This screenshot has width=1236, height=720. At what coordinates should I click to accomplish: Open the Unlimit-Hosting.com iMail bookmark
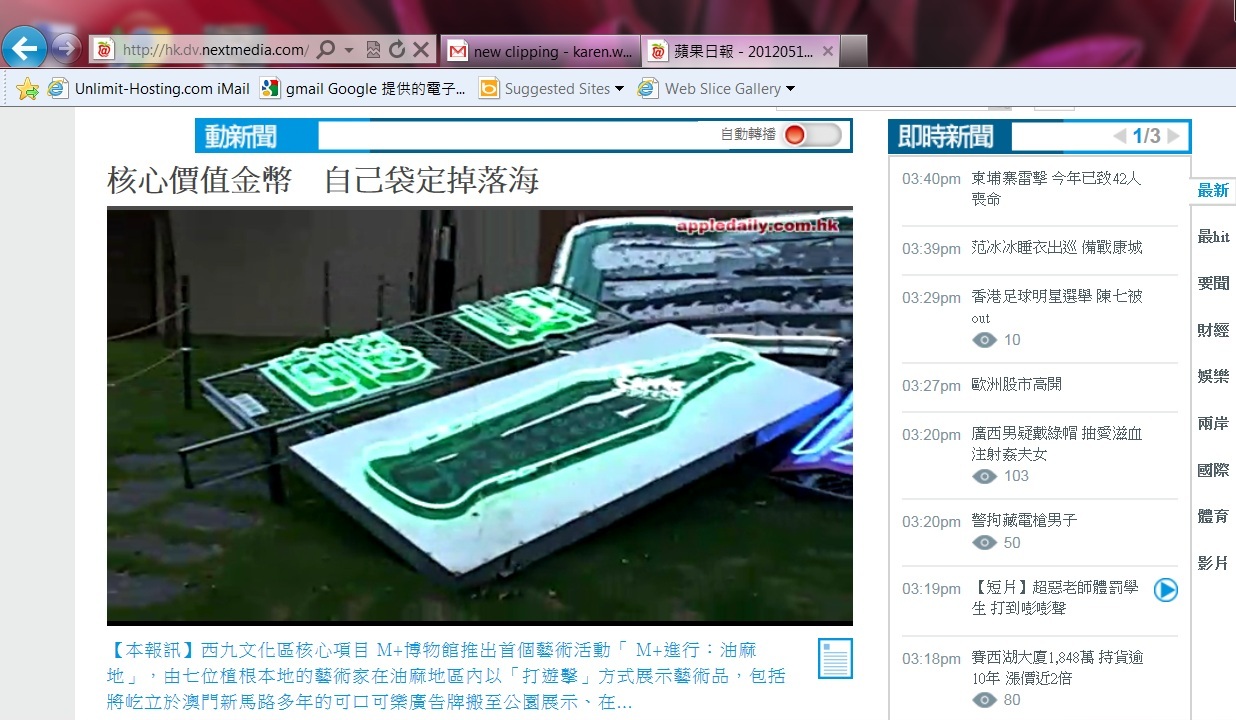click(150, 89)
